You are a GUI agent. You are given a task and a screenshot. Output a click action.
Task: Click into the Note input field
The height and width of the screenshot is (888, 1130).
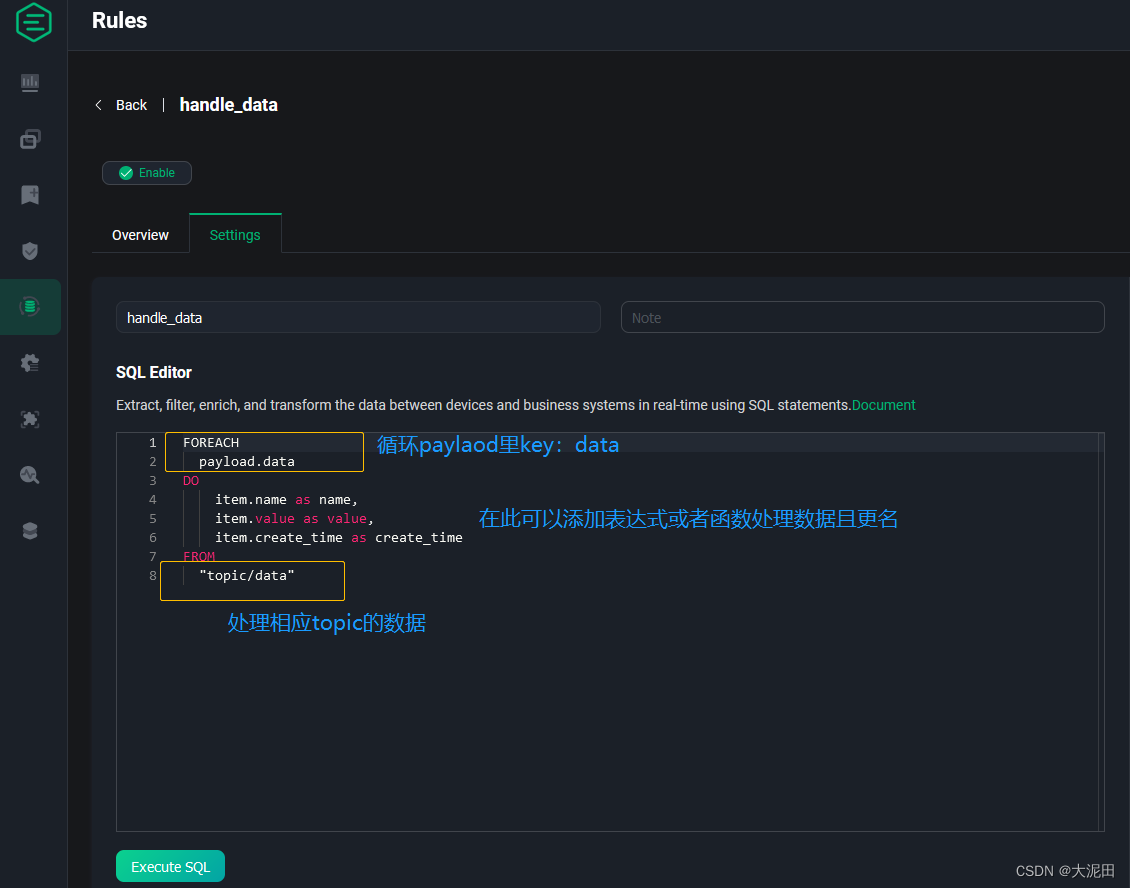tap(863, 318)
